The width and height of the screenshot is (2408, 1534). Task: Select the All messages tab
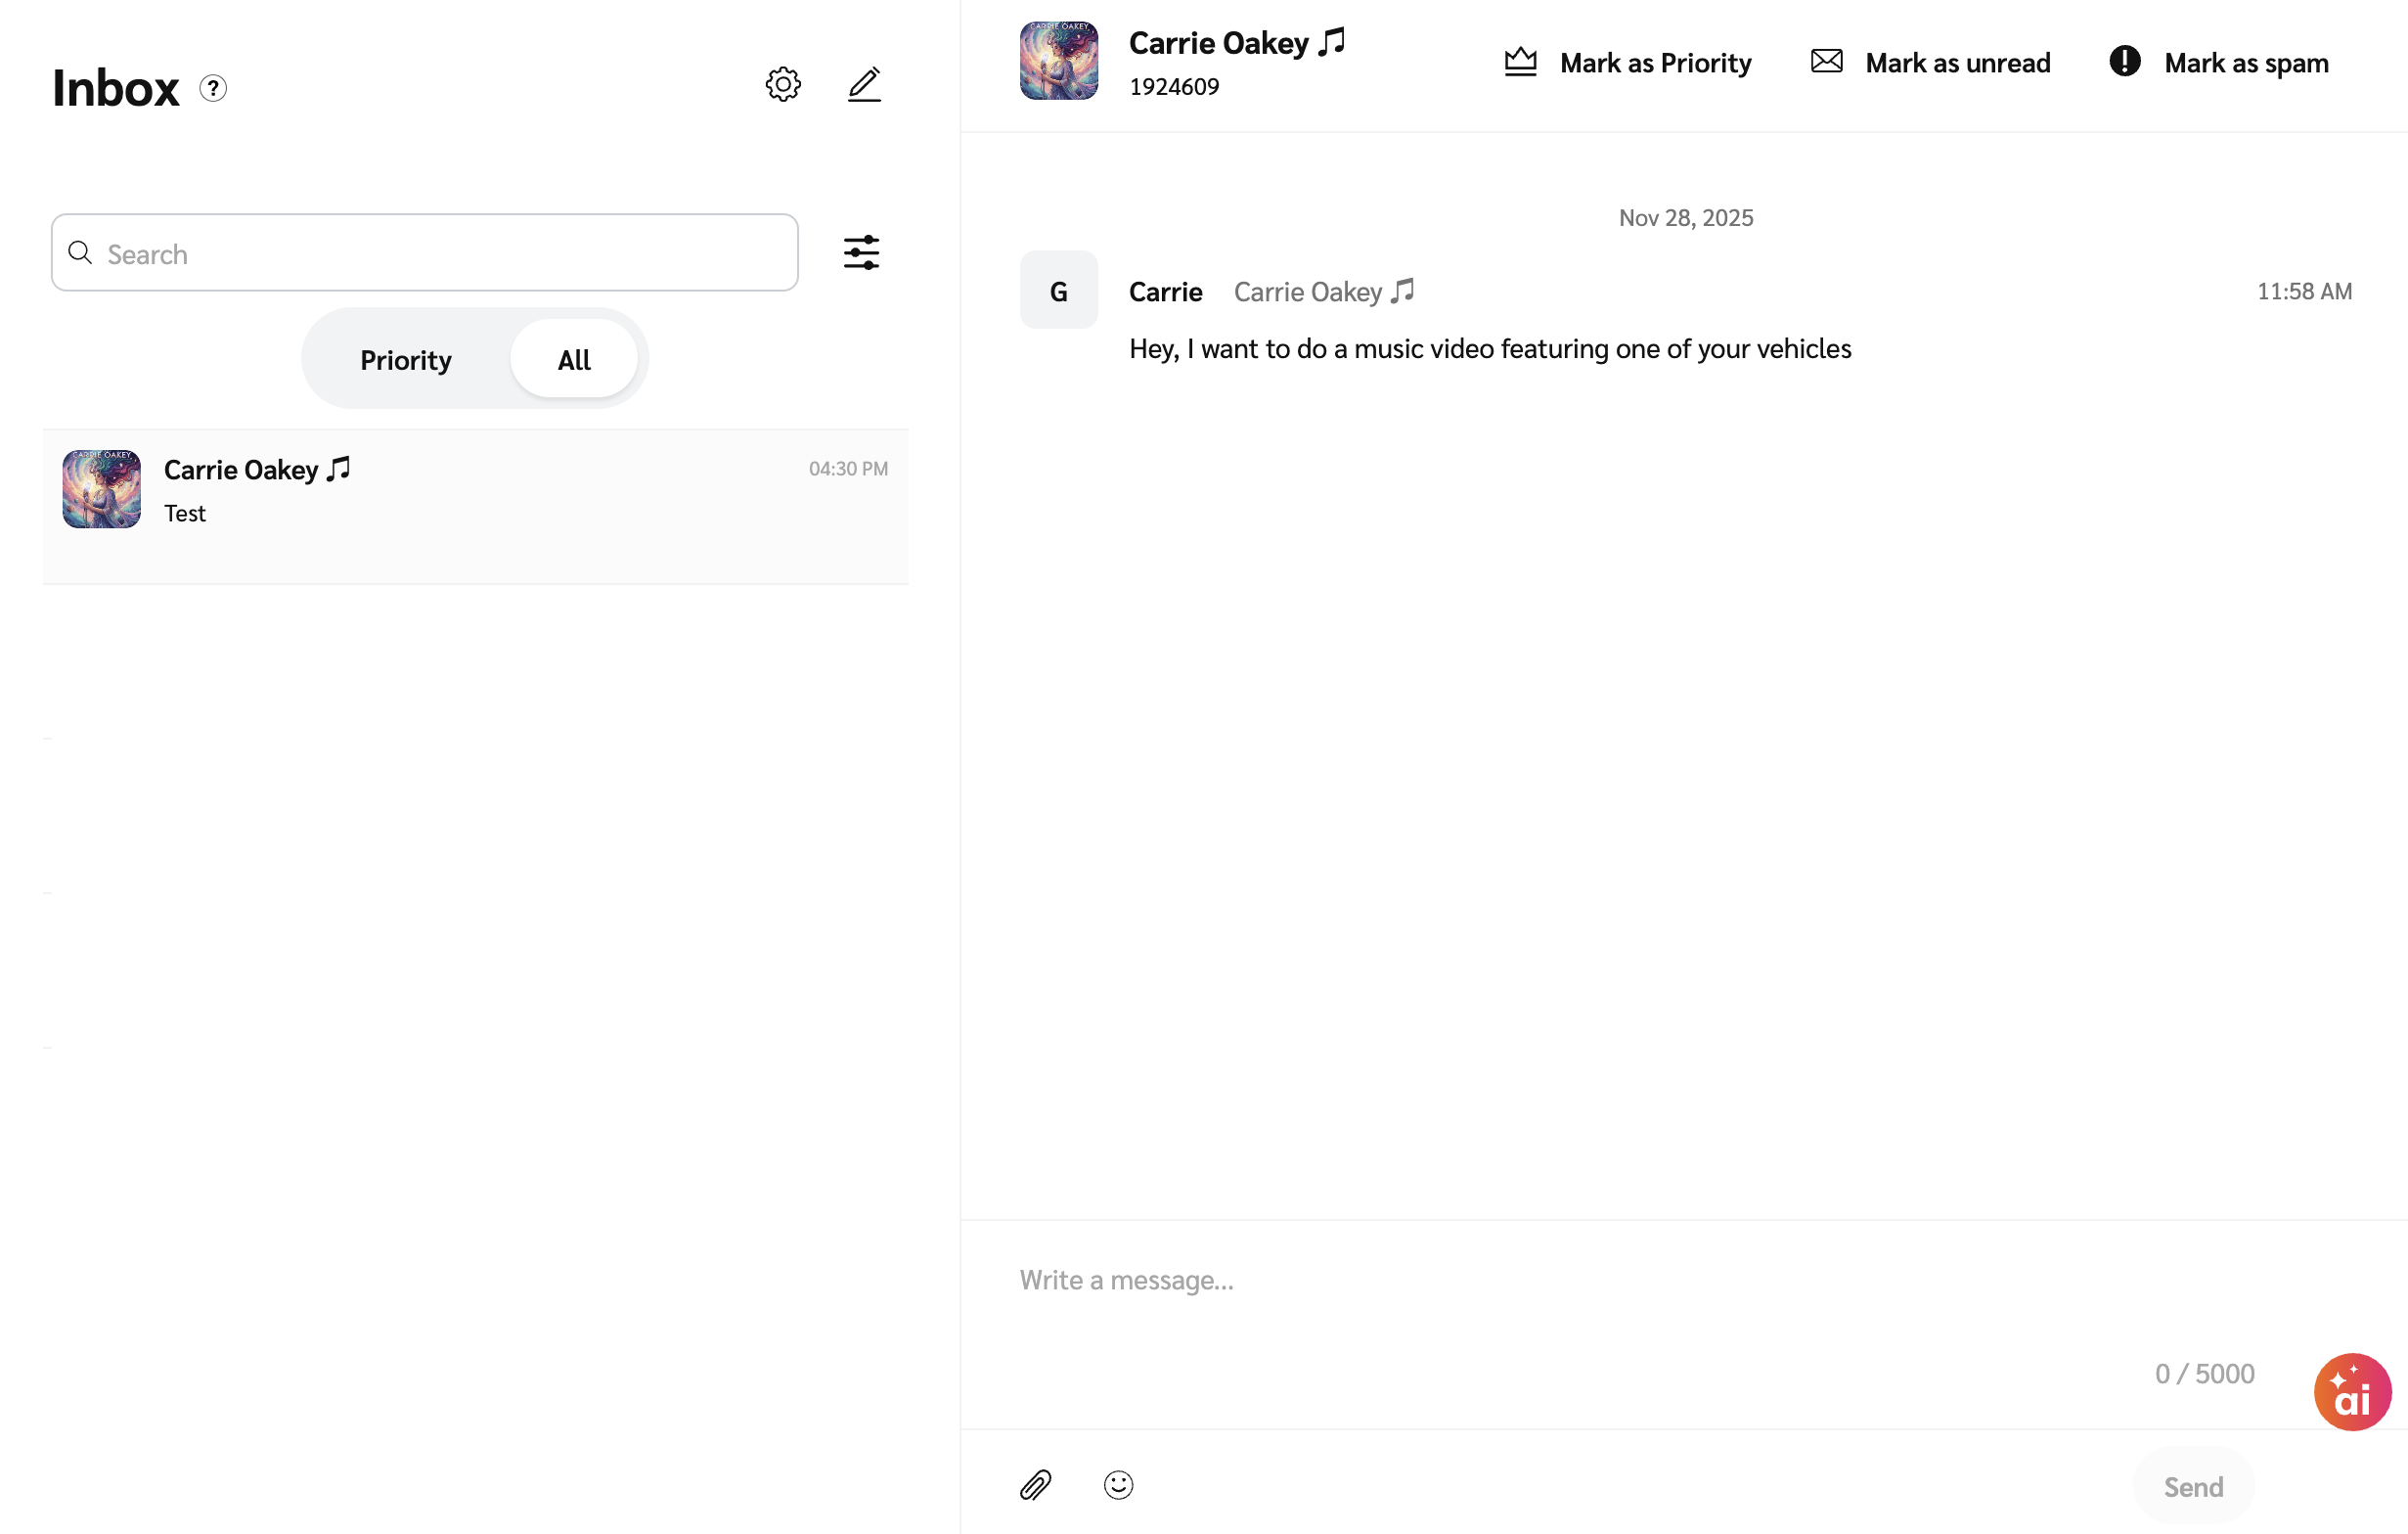574,359
